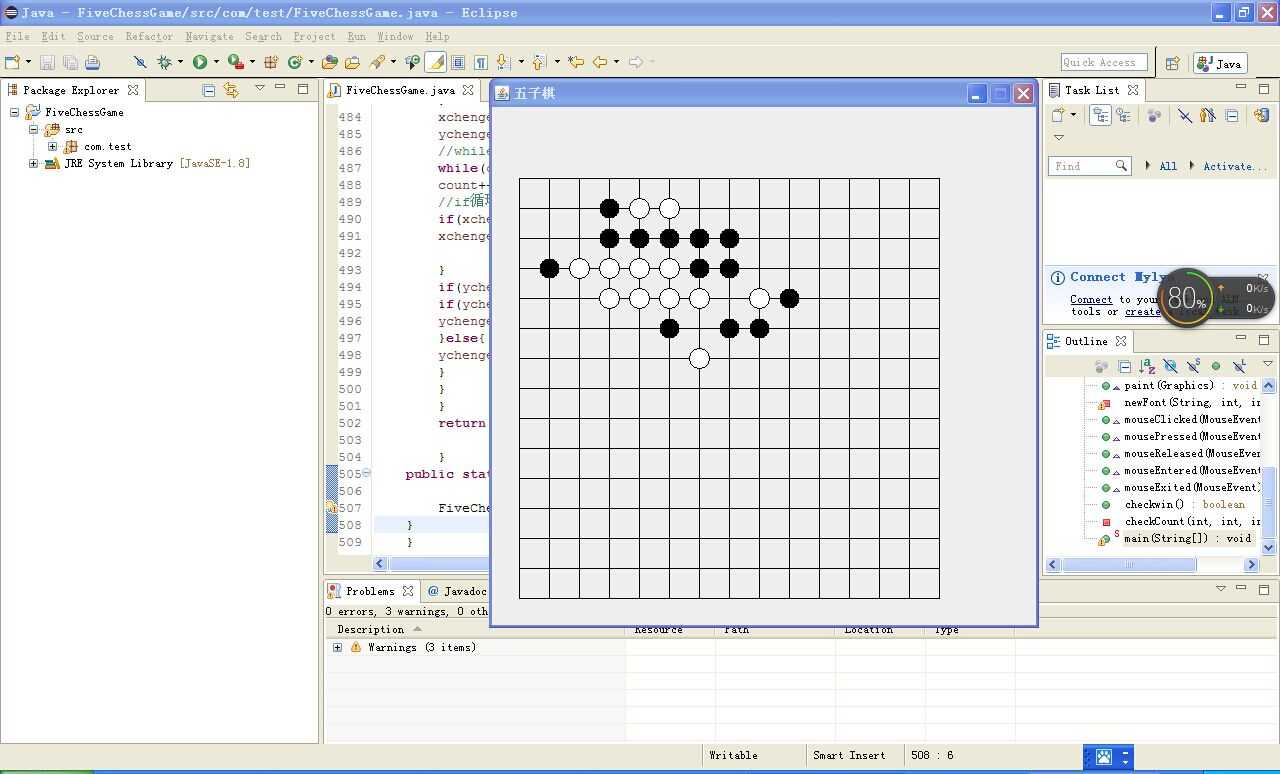This screenshot has height=774, width=1280.
Task: Click the New Java Class icon
Action: click(295, 62)
